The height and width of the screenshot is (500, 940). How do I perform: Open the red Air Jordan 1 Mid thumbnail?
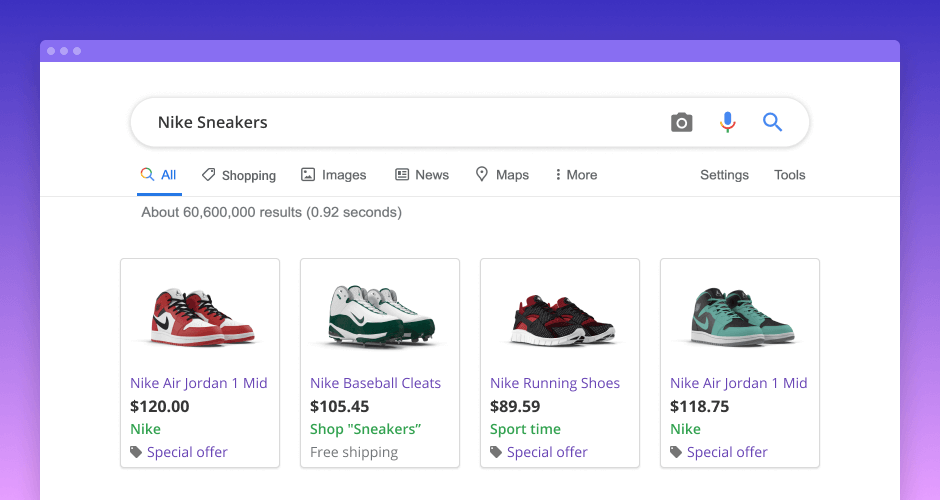tap(201, 317)
